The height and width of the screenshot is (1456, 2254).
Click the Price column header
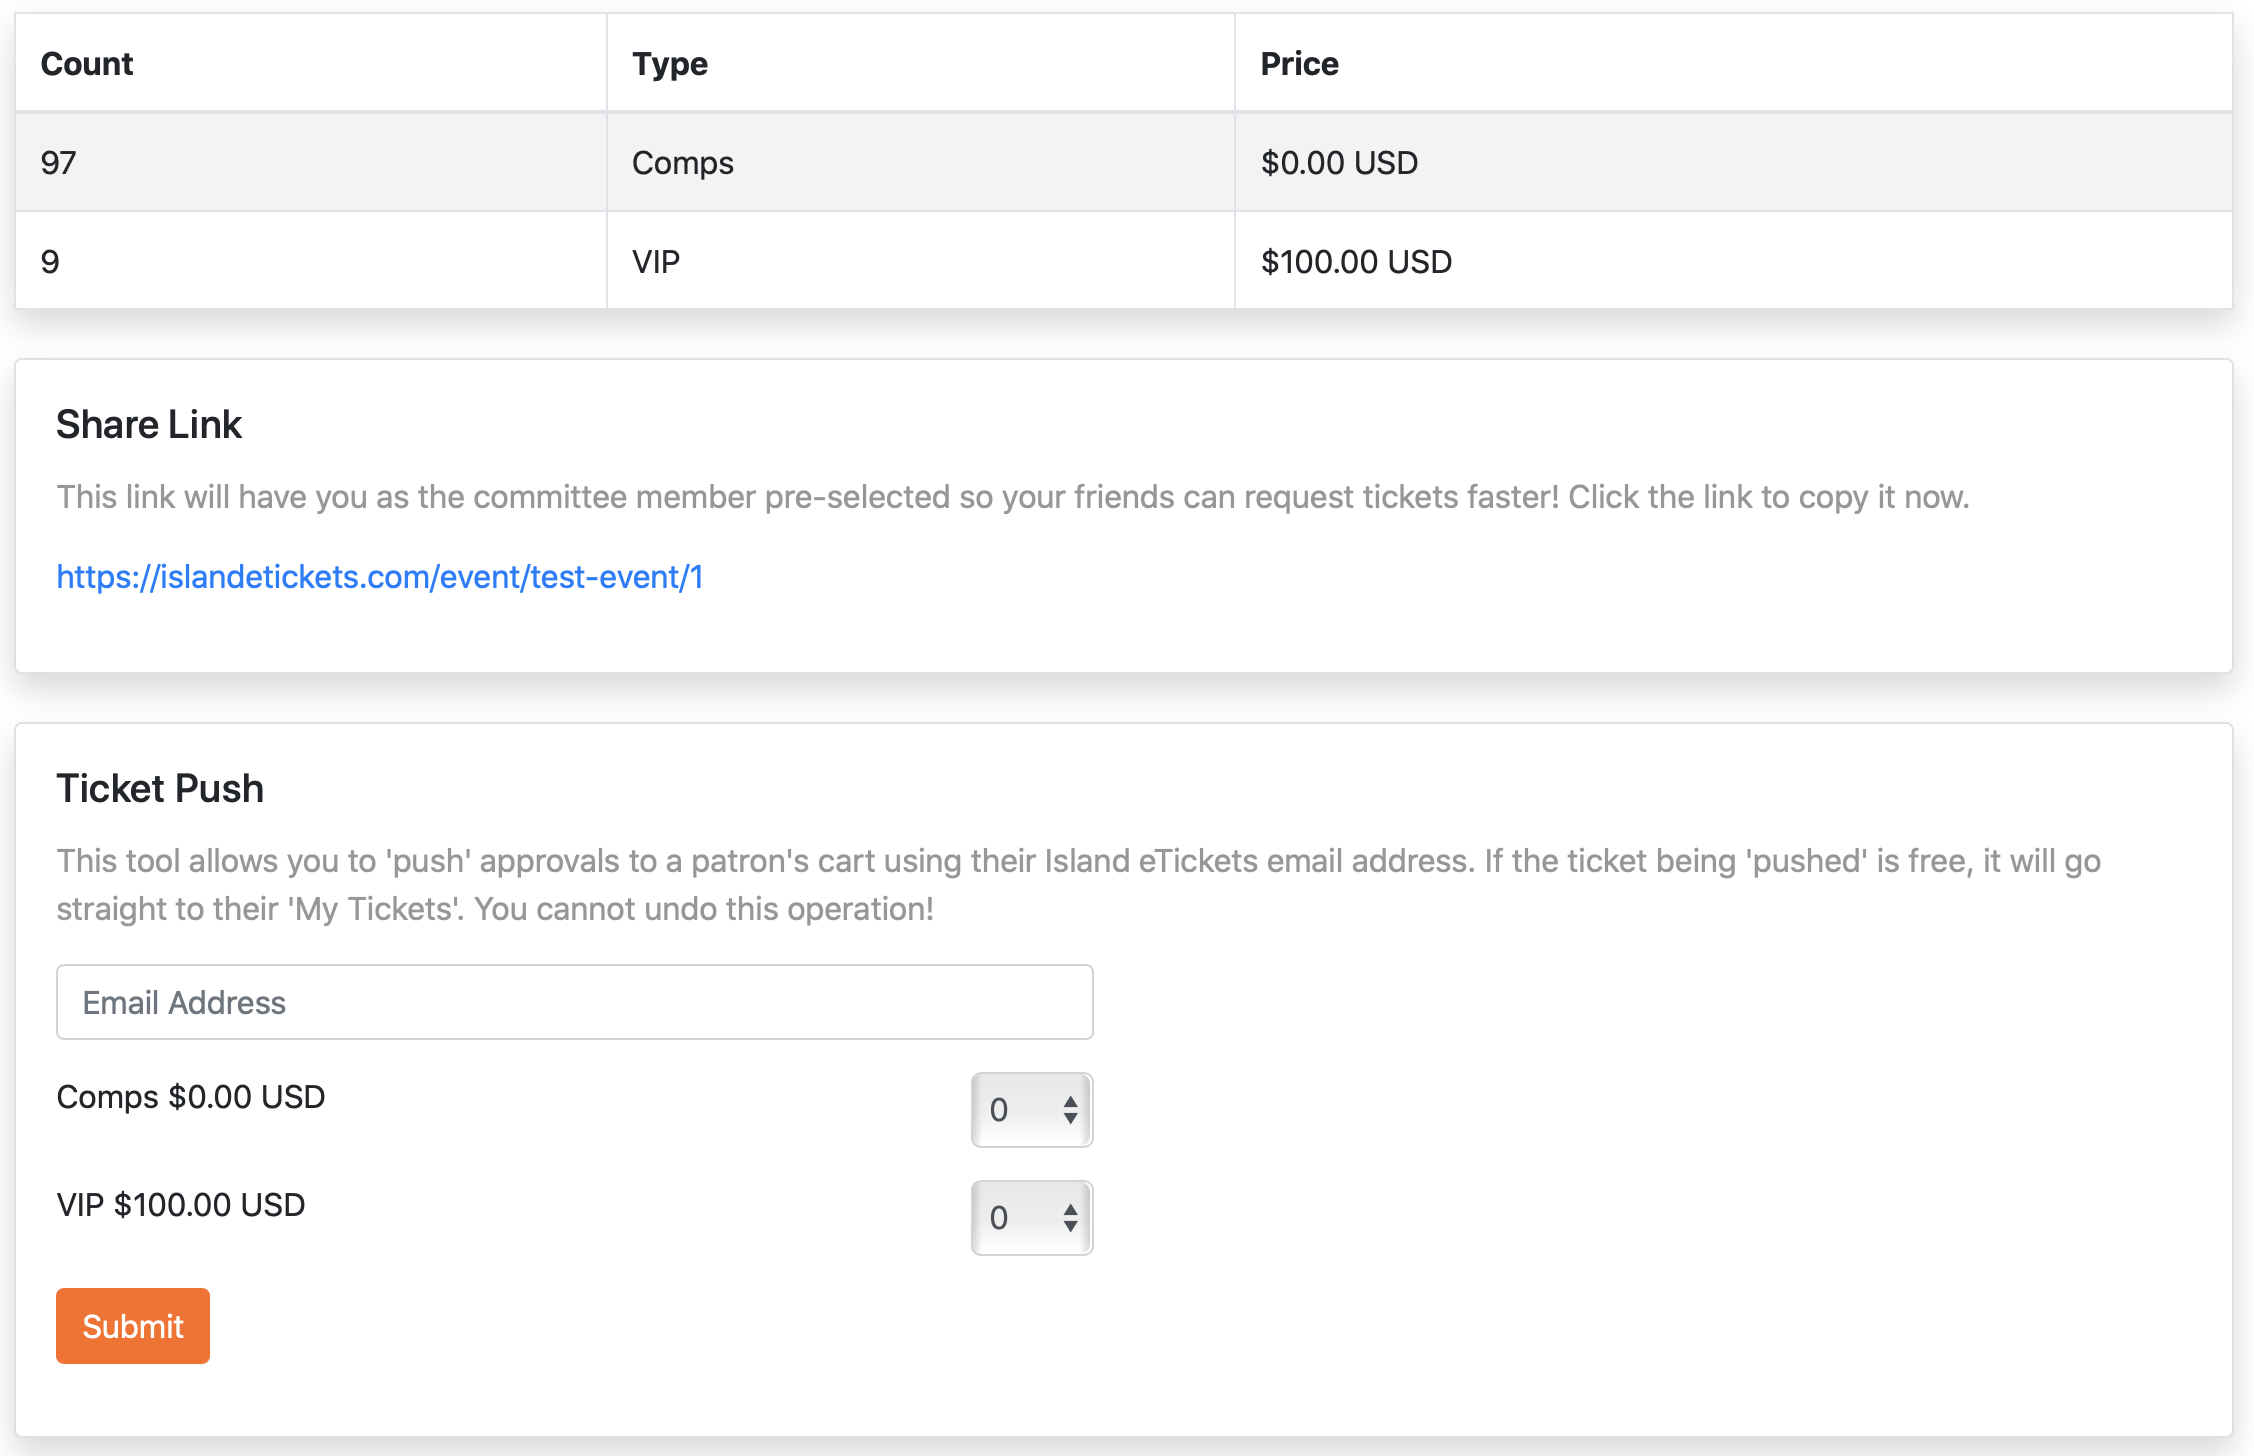coord(1299,64)
